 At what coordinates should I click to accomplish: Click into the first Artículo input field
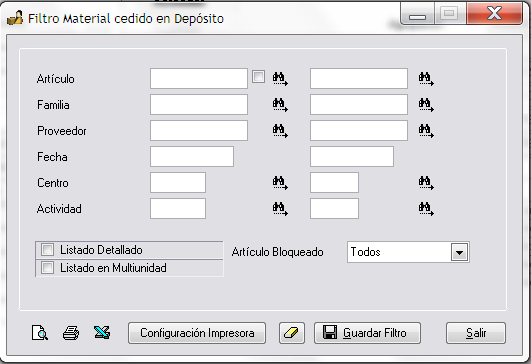pos(199,79)
